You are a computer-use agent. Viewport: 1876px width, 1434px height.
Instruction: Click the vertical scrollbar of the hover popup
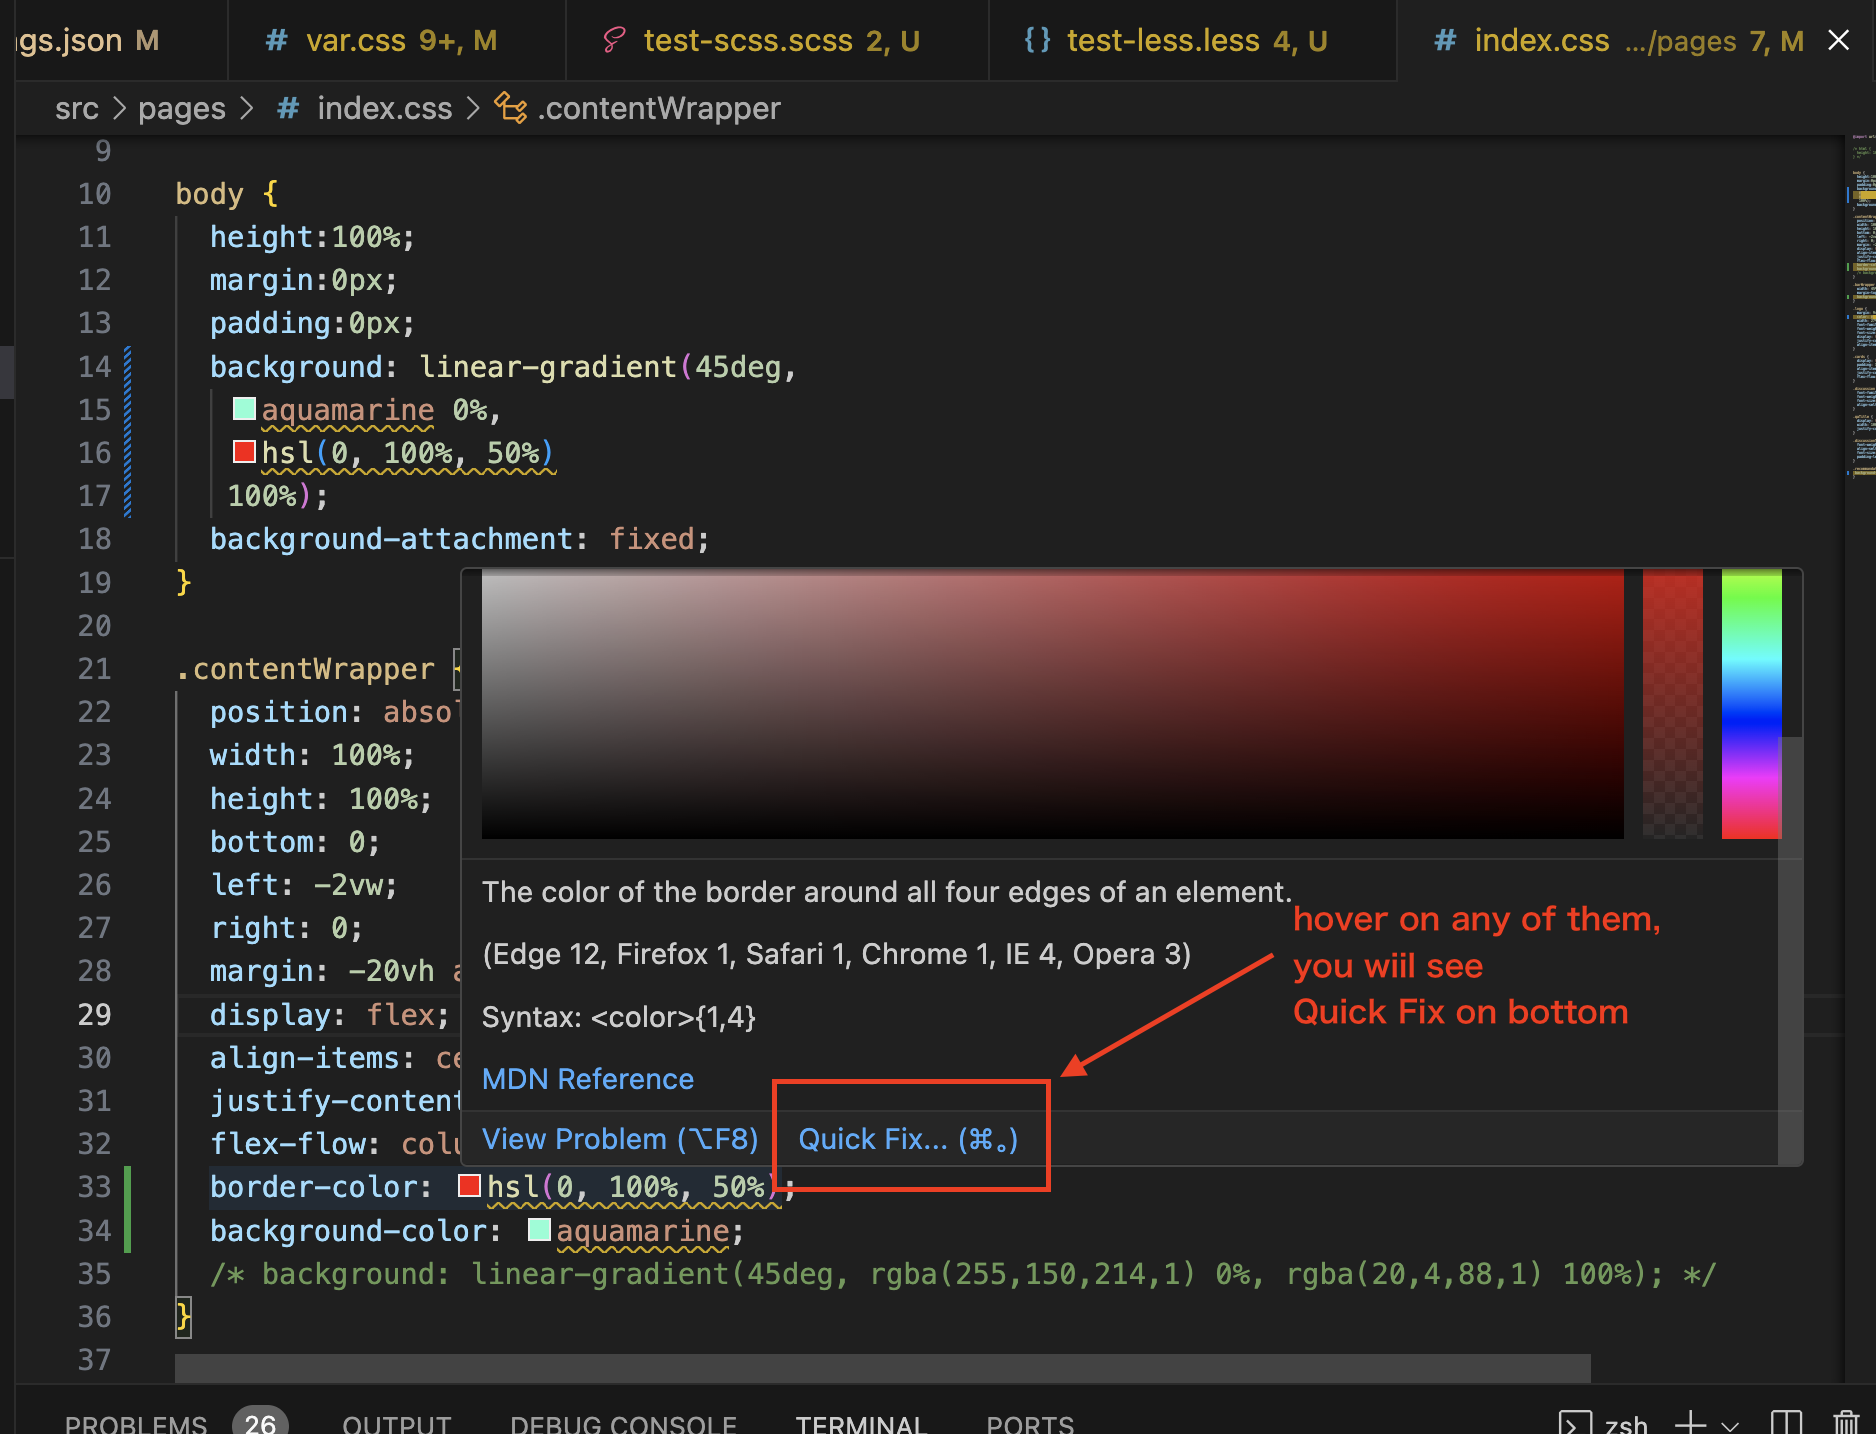1791,950
